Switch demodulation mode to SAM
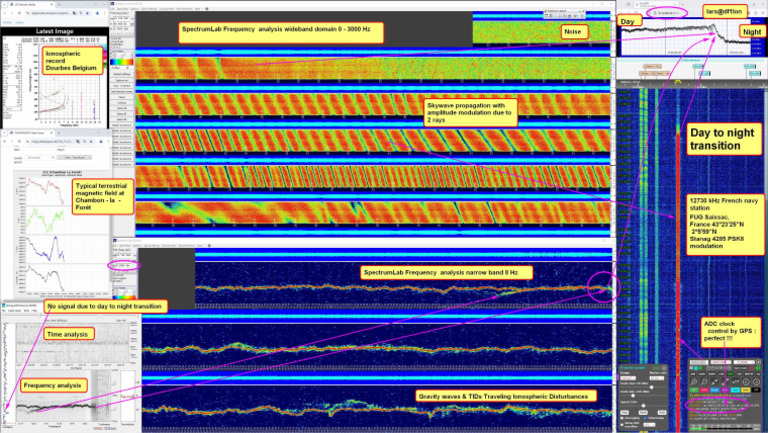The height and width of the screenshot is (433, 768). (702, 374)
